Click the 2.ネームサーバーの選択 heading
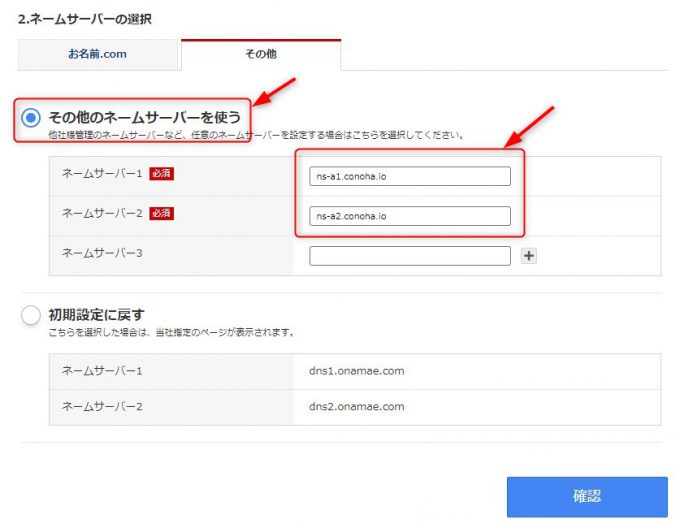The width and height of the screenshot is (680, 528). click(x=85, y=19)
